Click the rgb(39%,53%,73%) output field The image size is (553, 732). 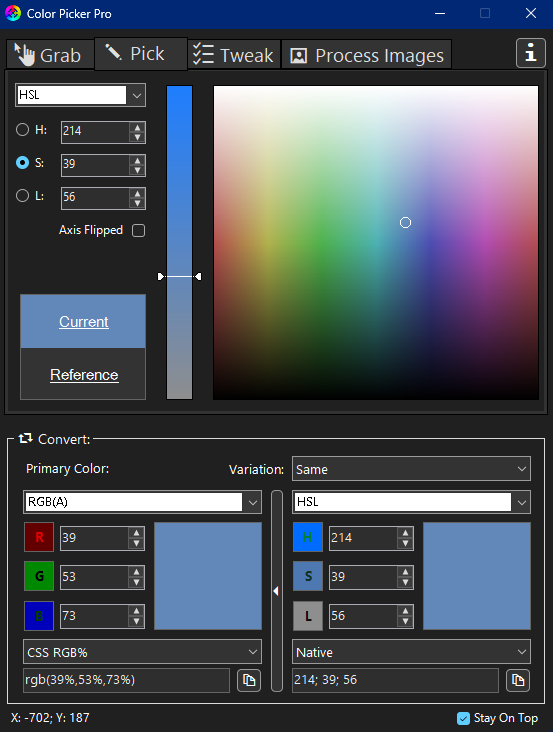[x=126, y=680]
